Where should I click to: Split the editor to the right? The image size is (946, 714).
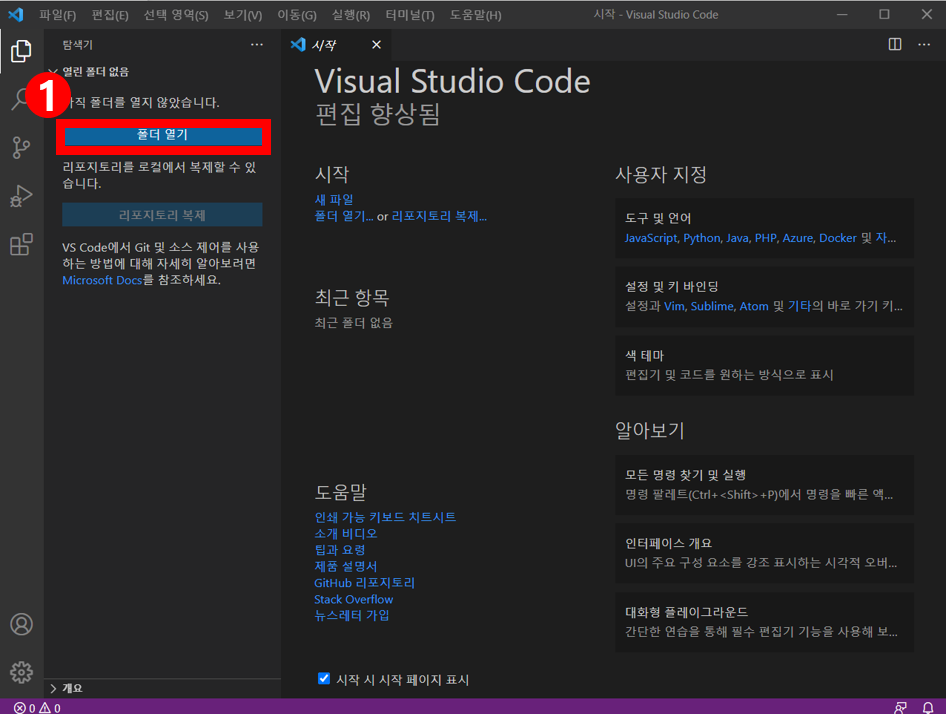[895, 45]
